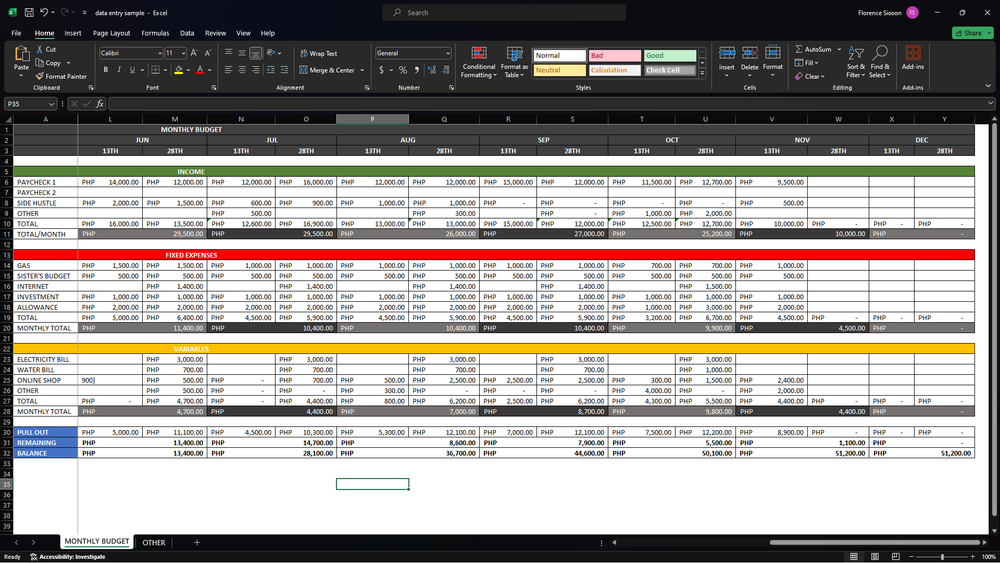The width and height of the screenshot is (1000, 563).
Task: Click the Insert cells icon
Action: tap(726, 53)
